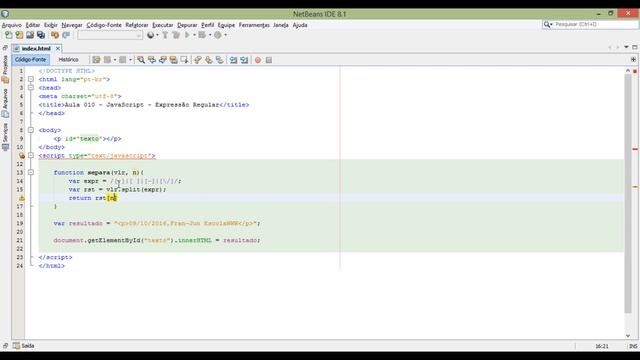Open the Navegar menu
This screenshot has height=360, width=640.
[x=72, y=25]
